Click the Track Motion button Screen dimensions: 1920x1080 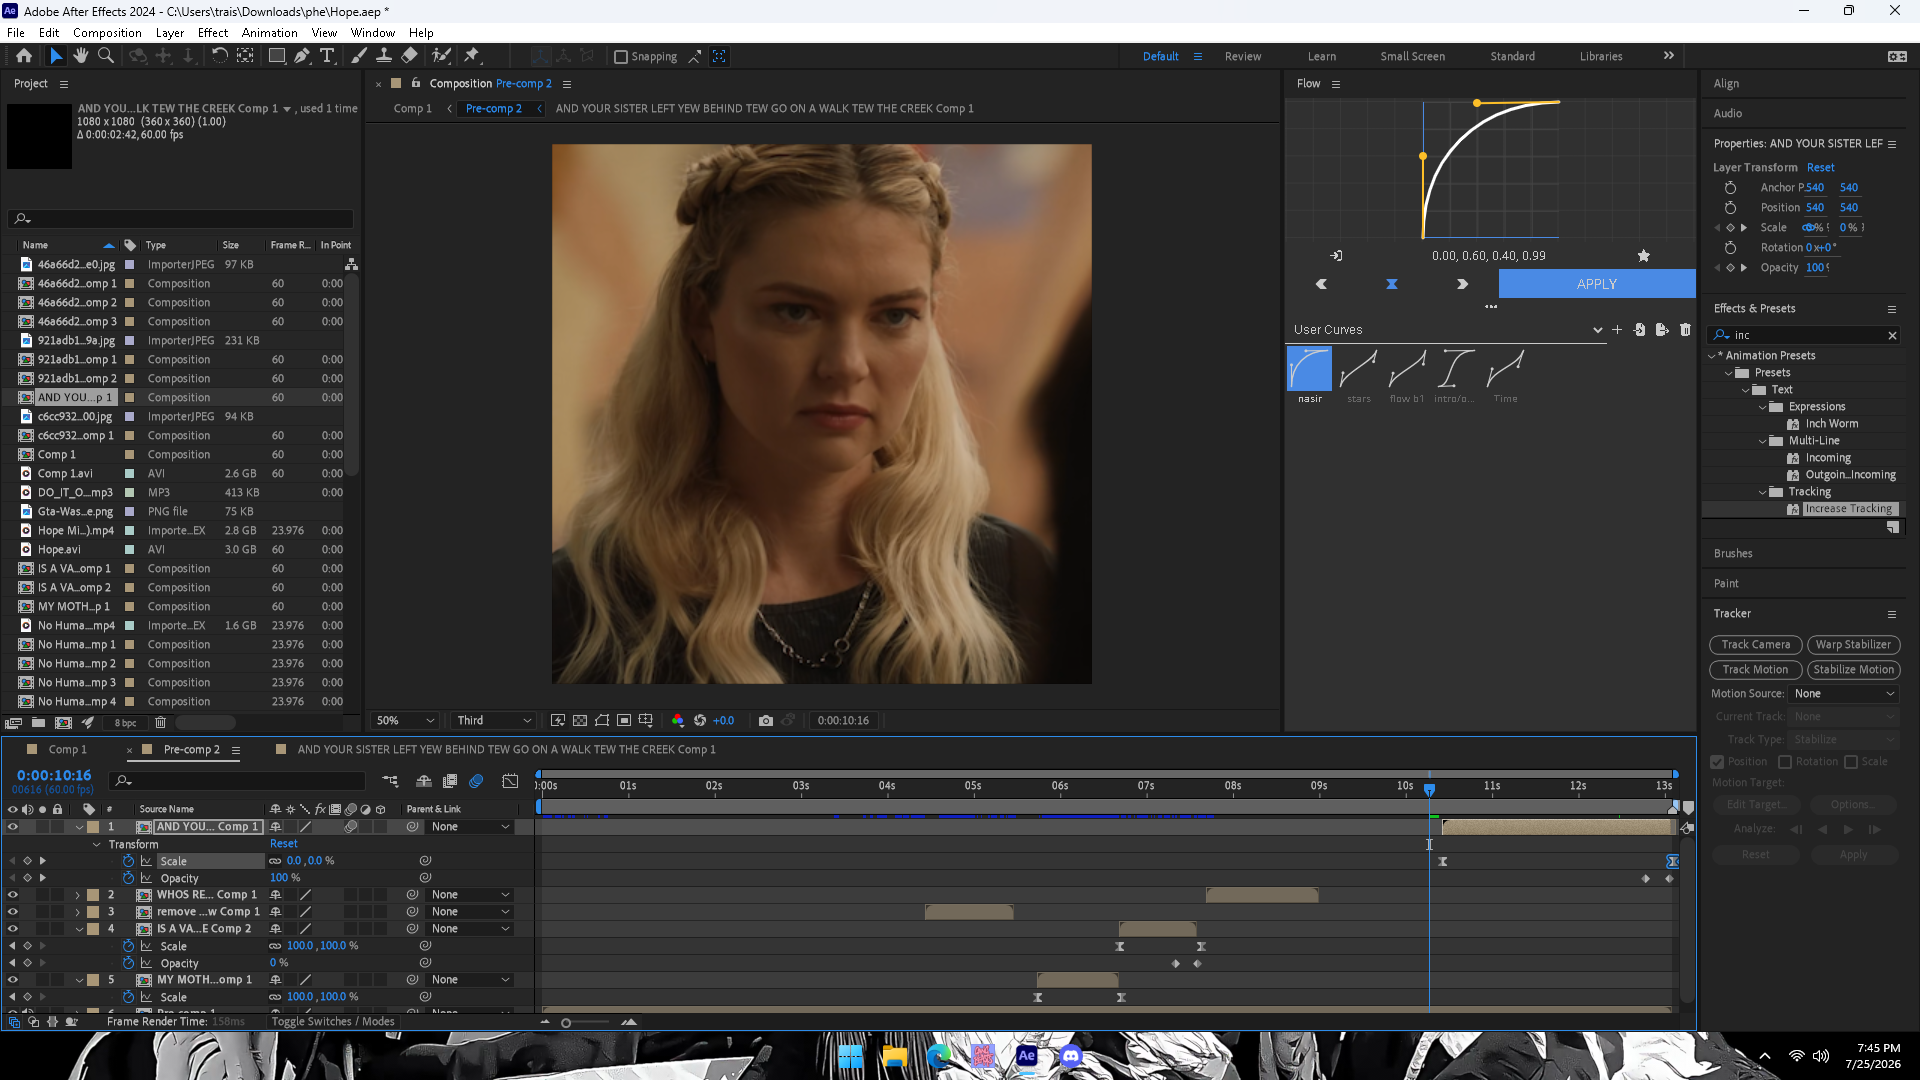1756,670
